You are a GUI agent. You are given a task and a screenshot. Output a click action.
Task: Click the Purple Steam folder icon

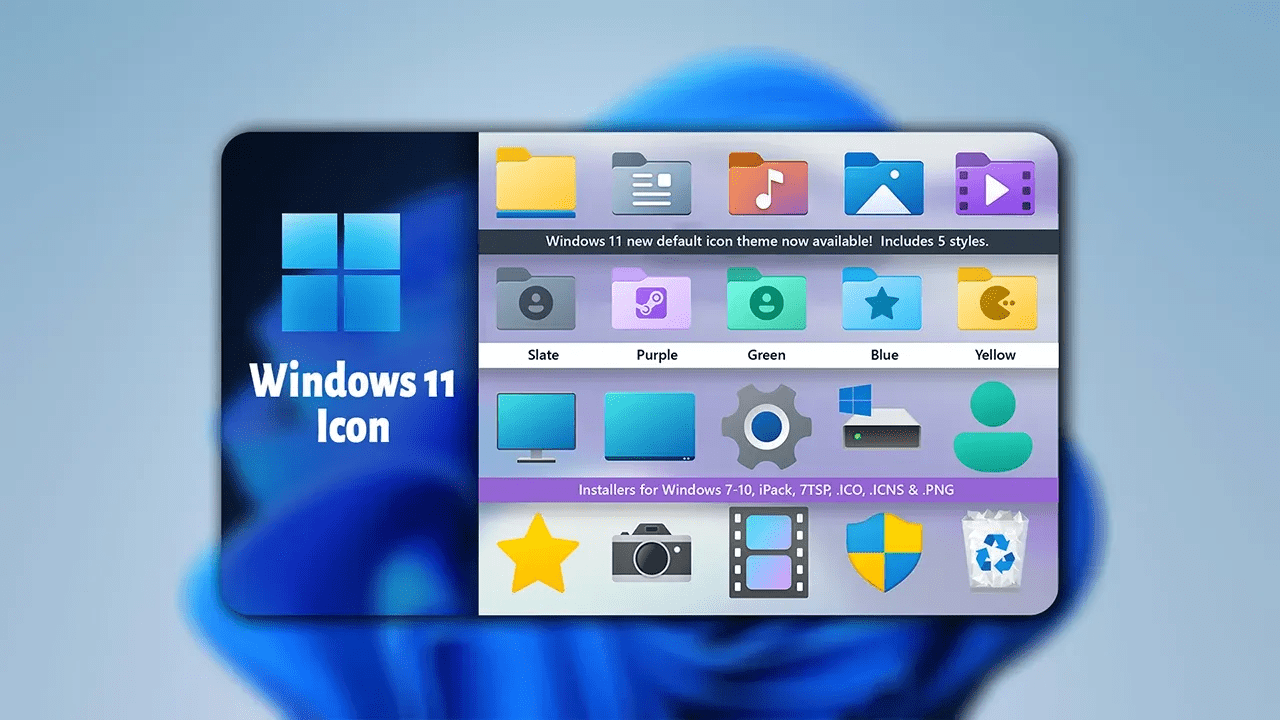click(x=651, y=299)
